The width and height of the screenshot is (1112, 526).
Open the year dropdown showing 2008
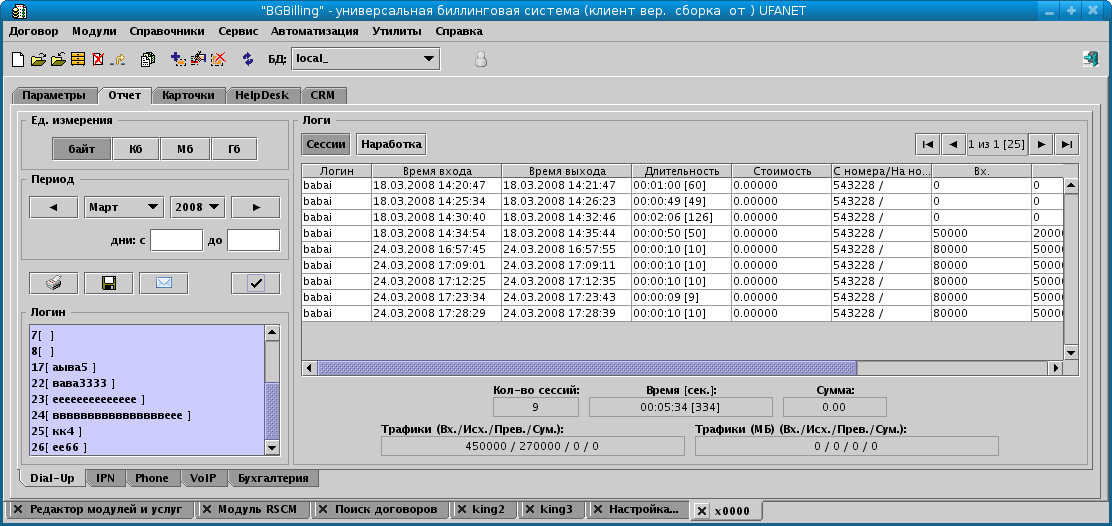tap(197, 207)
